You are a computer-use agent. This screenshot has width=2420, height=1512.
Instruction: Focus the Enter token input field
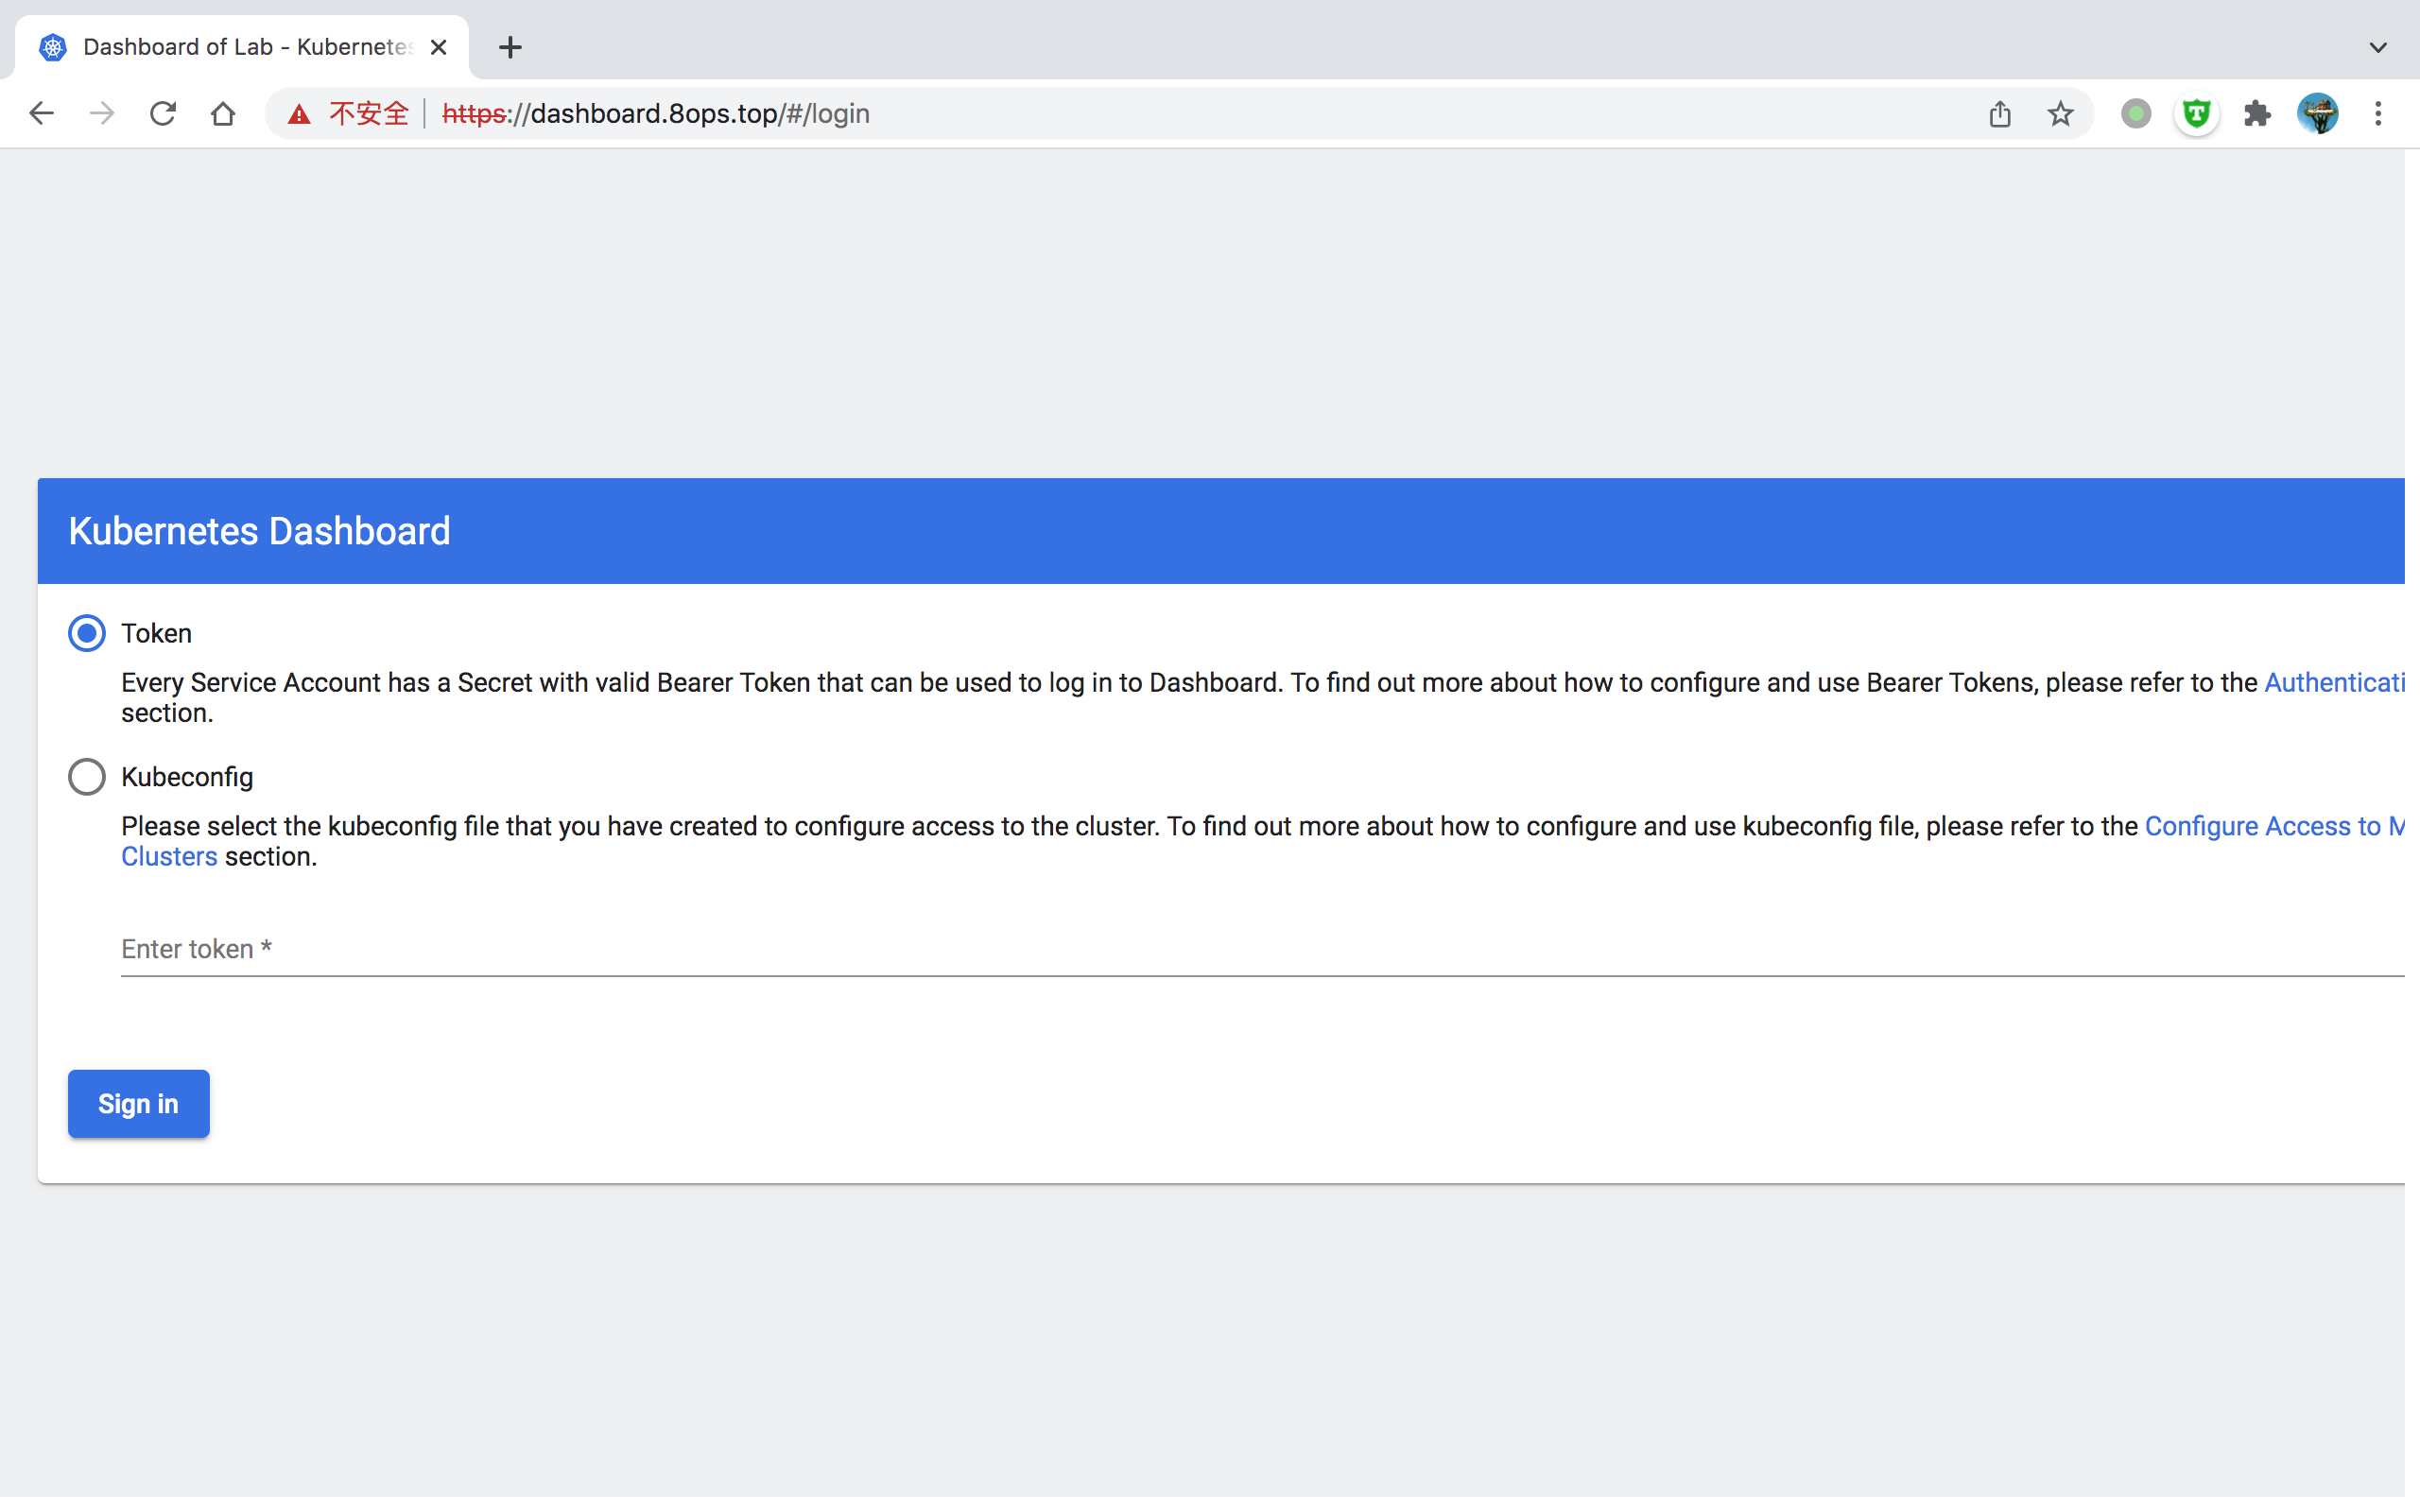point(1262,949)
